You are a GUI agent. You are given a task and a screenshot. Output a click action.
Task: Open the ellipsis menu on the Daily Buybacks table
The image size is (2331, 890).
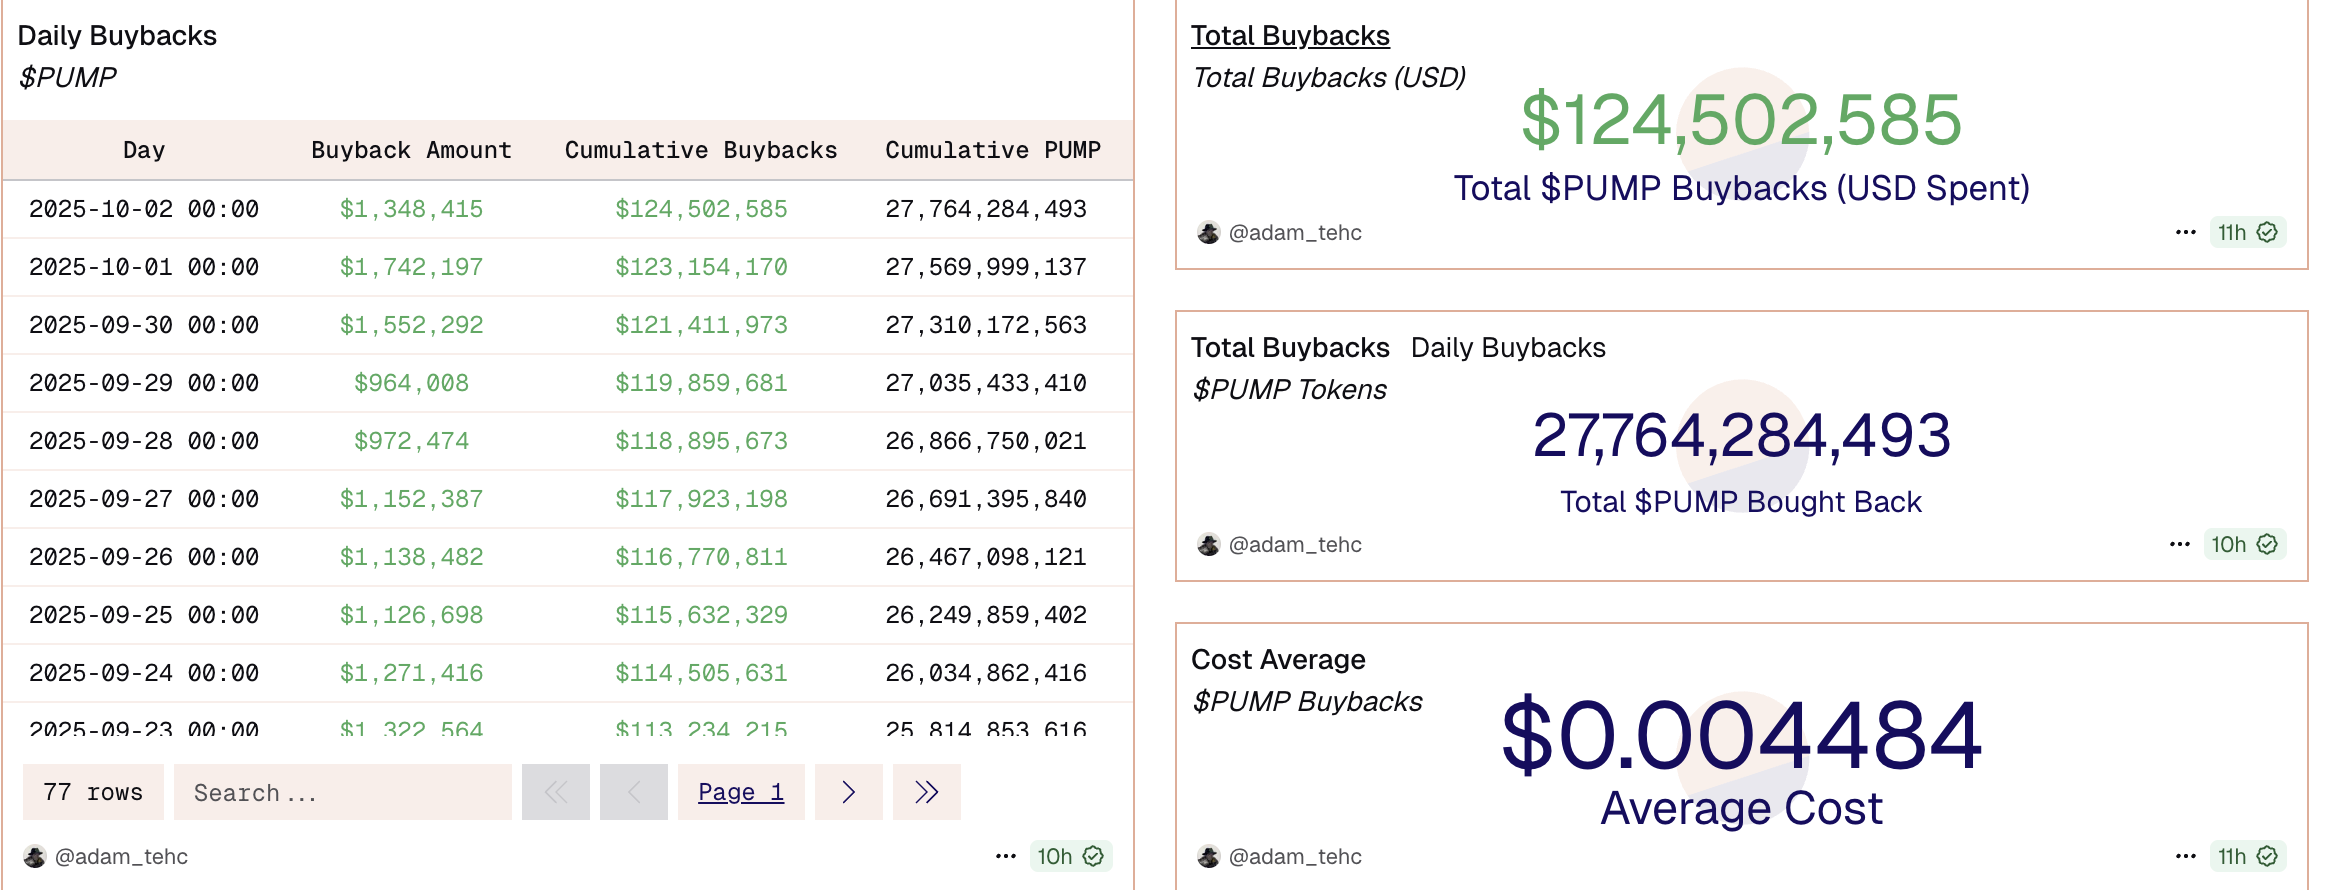coord(1004,857)
